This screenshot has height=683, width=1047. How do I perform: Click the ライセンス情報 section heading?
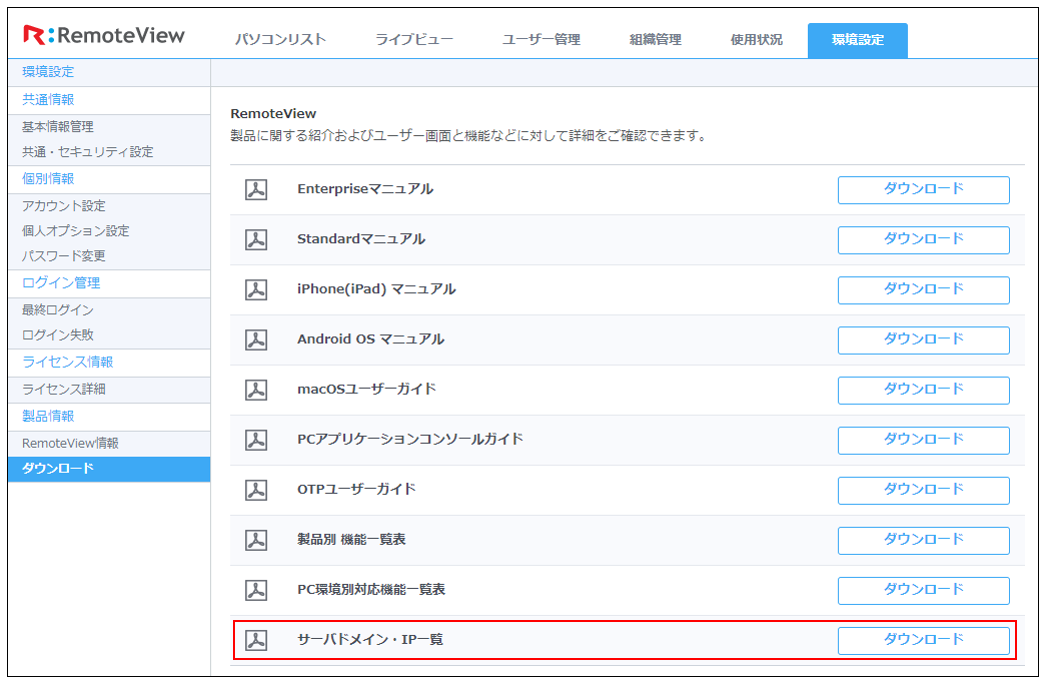(67, 363)
